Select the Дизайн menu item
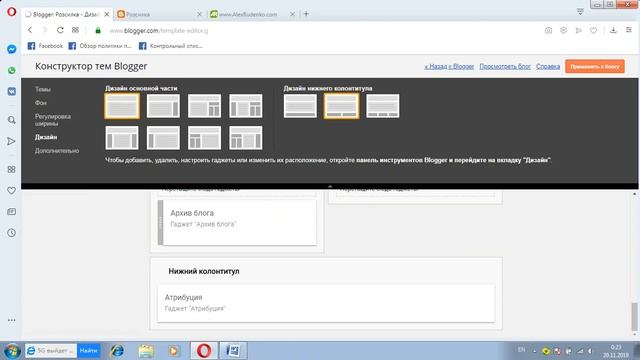The height and width of the screenshot is (360, 640). pos(46,137)
